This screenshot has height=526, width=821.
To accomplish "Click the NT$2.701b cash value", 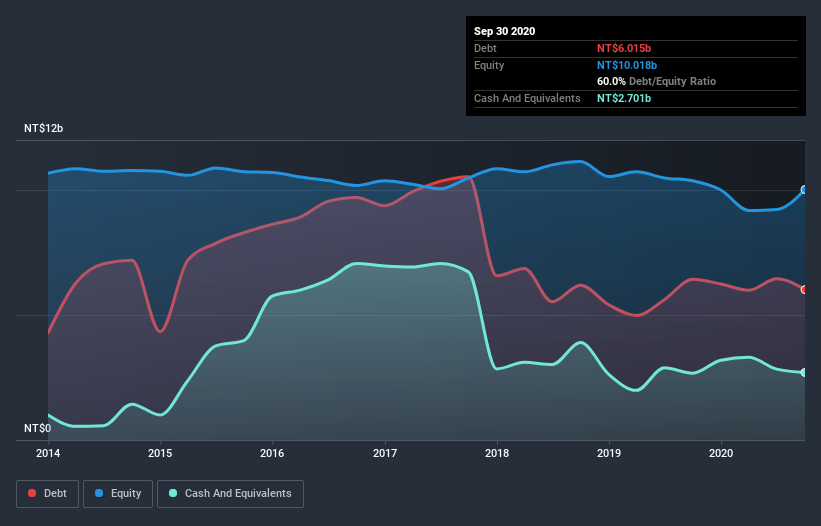I will tap(624, 98).
